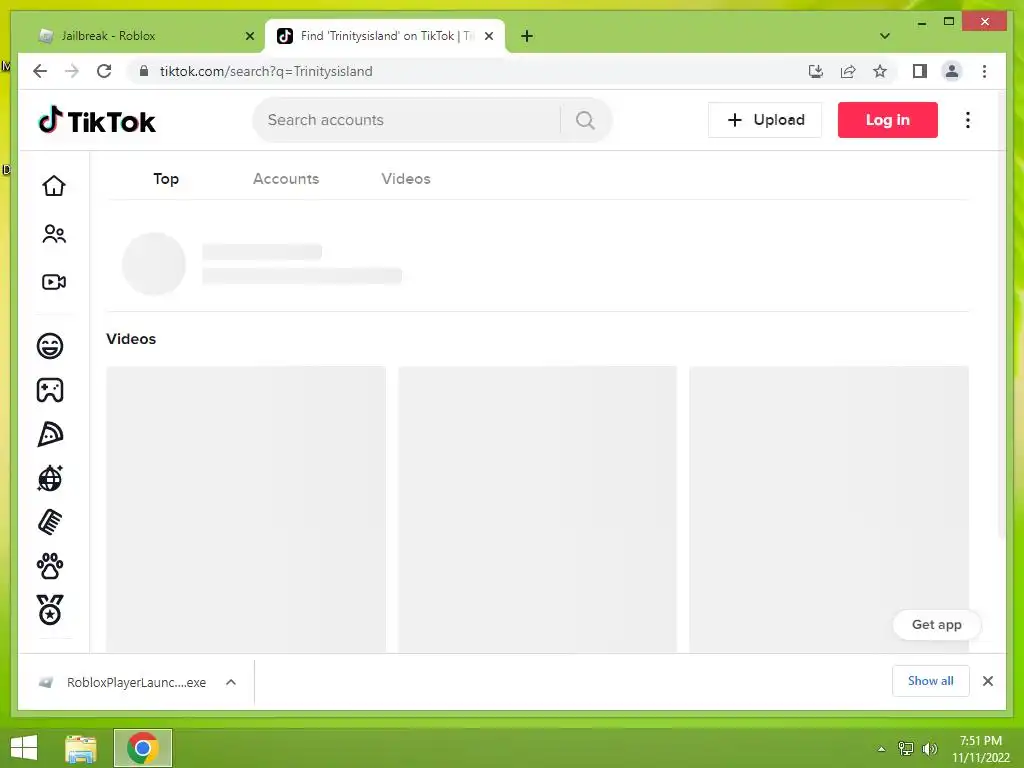Click the first video placeholder thumbnail
1024x768 pixels.
click(246, 509)
